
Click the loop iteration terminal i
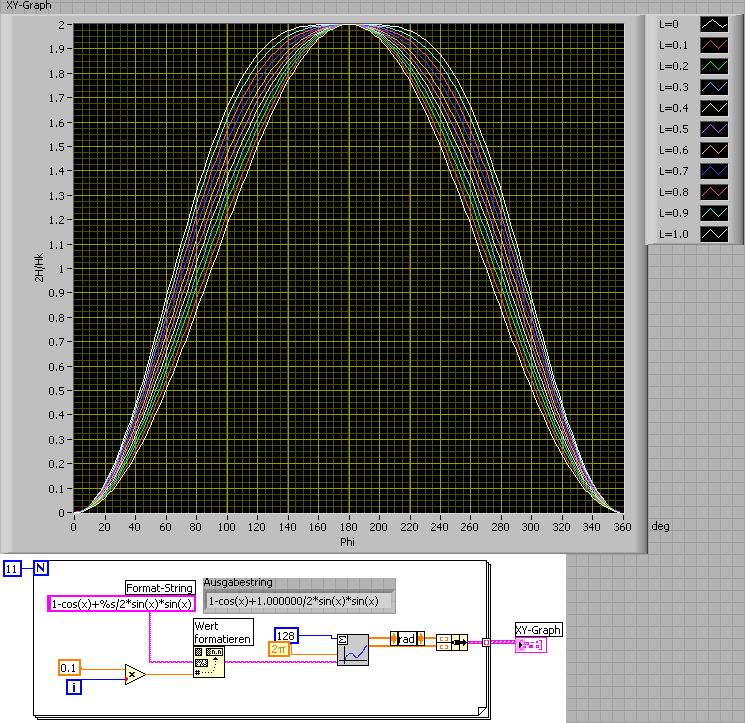[74, 687]
